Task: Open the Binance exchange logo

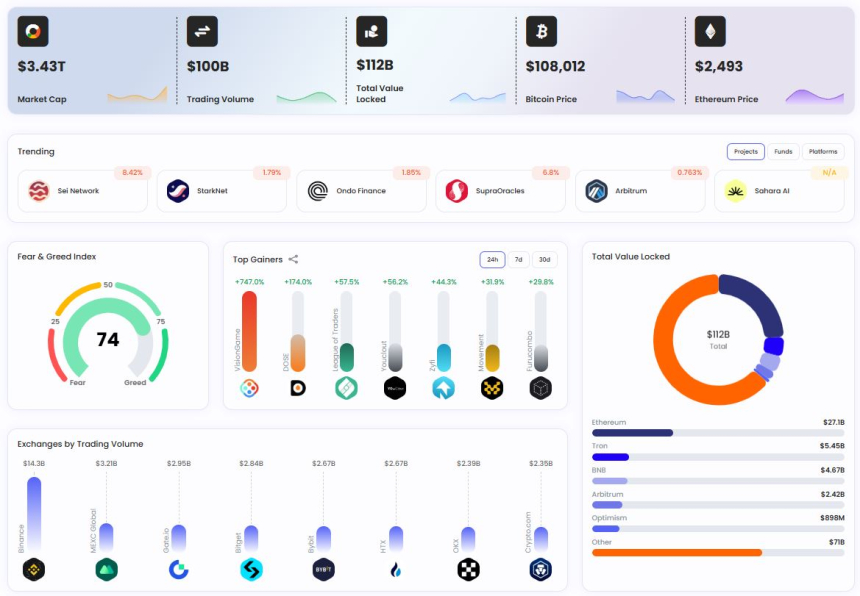Action: coord(34,570)
